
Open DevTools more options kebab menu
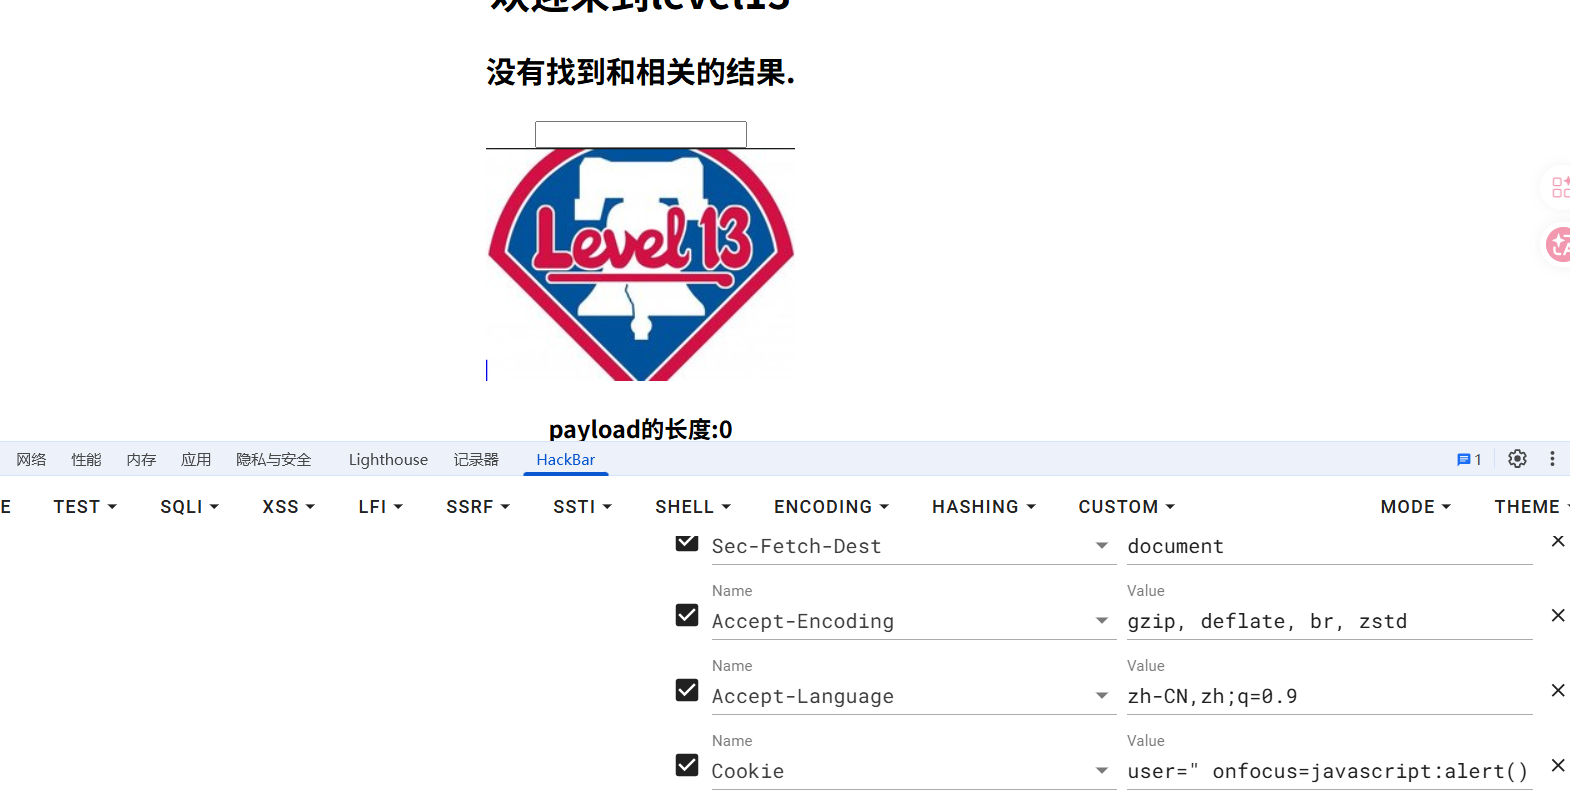[x=1552, y=459]
